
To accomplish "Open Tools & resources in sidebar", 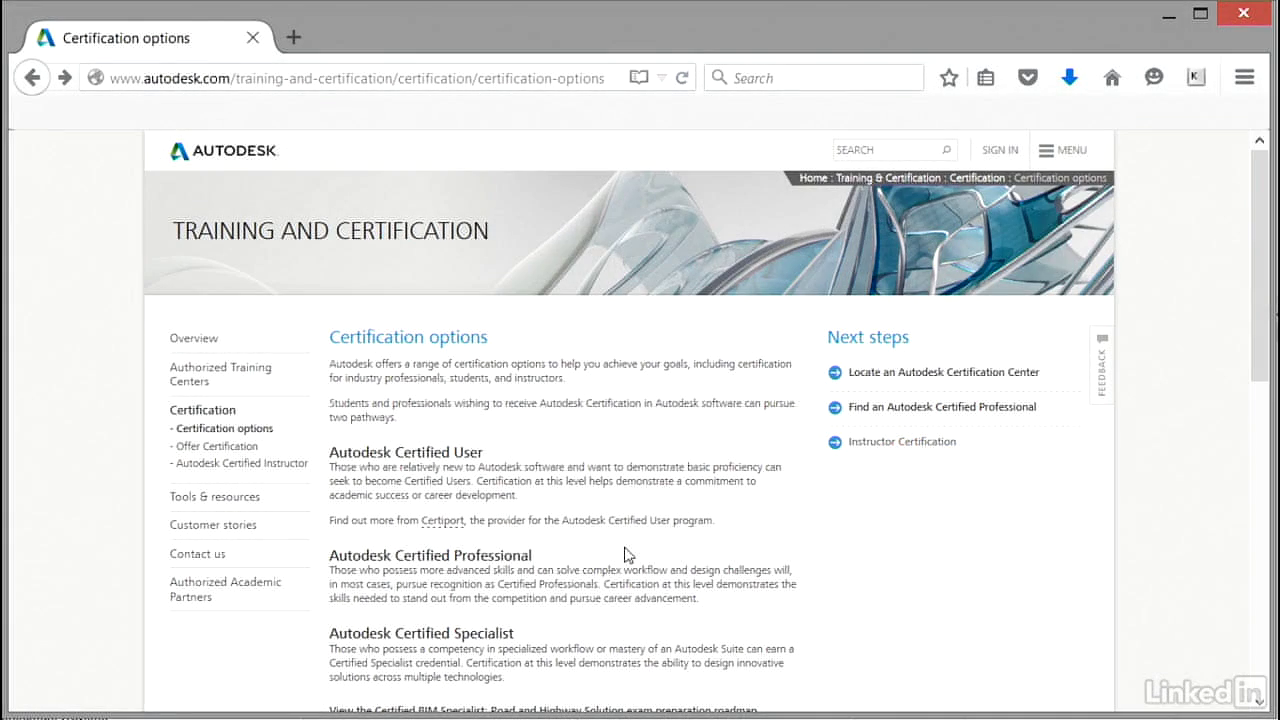I will tap(215, 496).
